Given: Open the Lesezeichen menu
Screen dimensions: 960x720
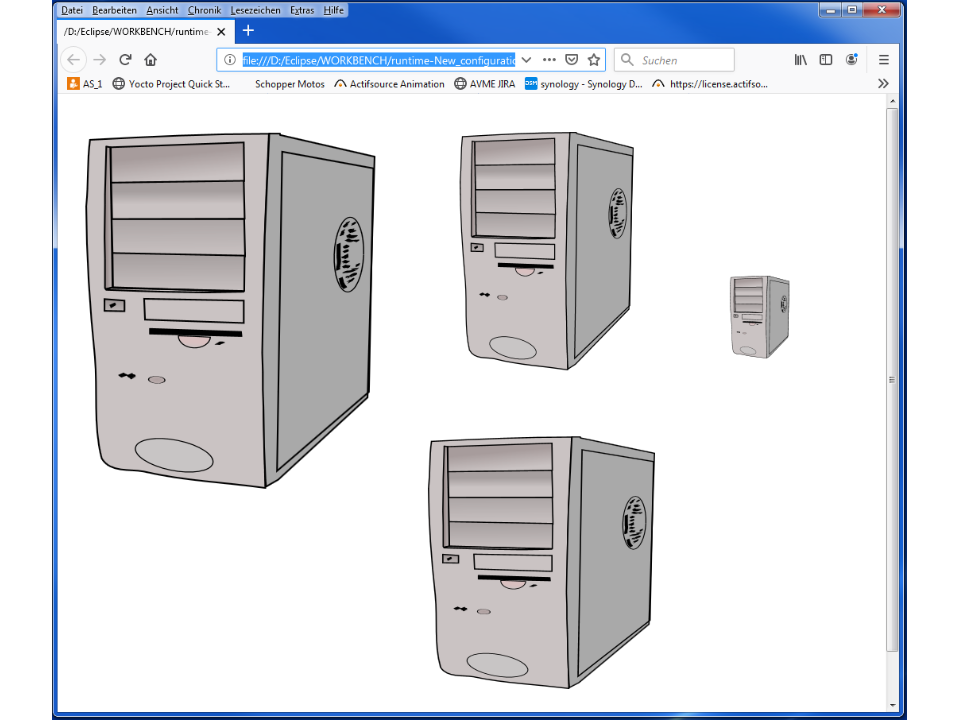Looking at the screenshot, I should tap(255, 10).
